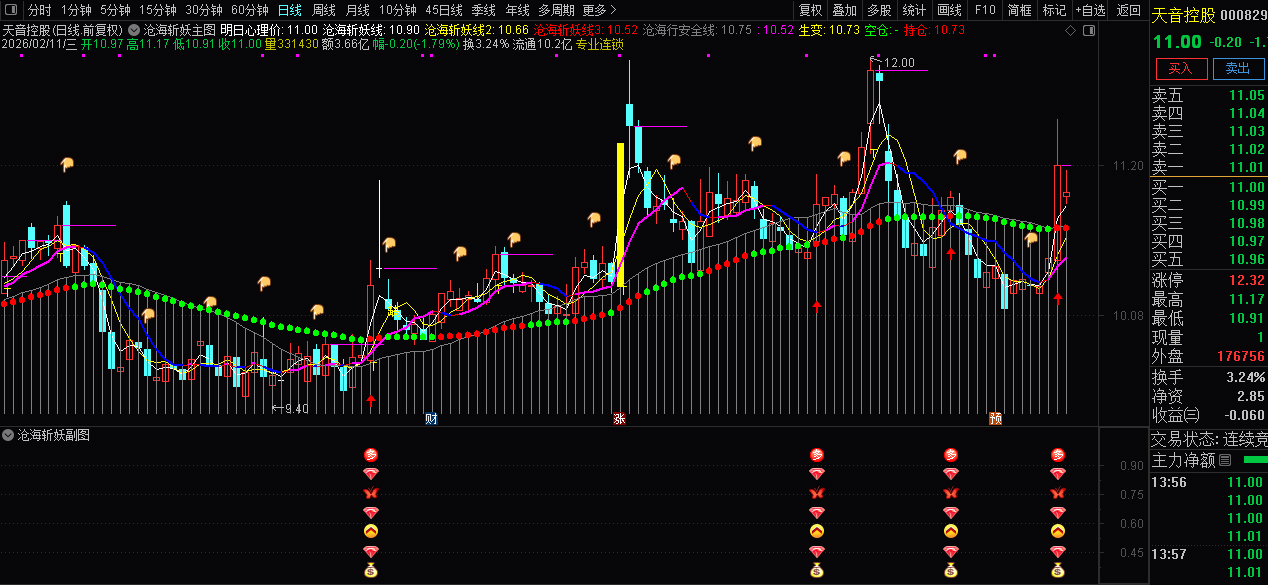
Task: Select the 买五 0.96 bid row
Action: 1208,259
